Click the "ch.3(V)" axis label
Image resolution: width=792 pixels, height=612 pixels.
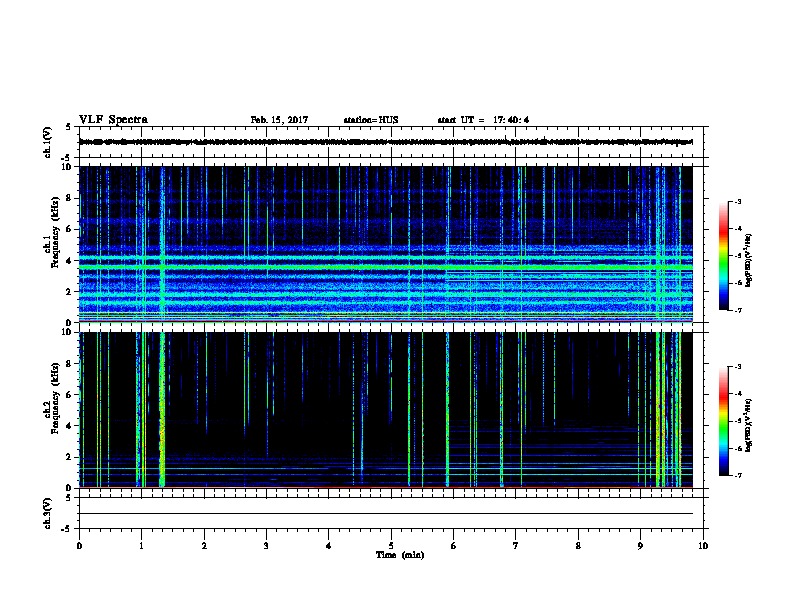click(x=48, y=513)
